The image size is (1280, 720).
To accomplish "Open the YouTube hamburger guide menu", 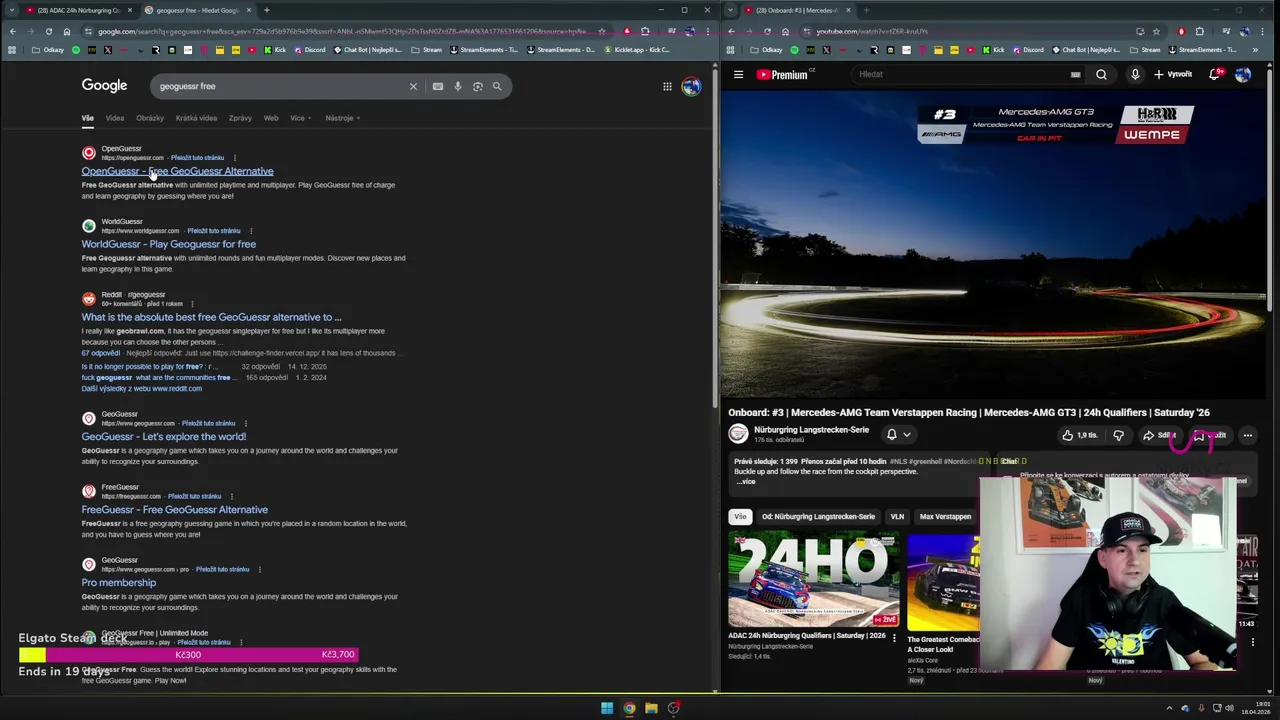I will point(738,74).
